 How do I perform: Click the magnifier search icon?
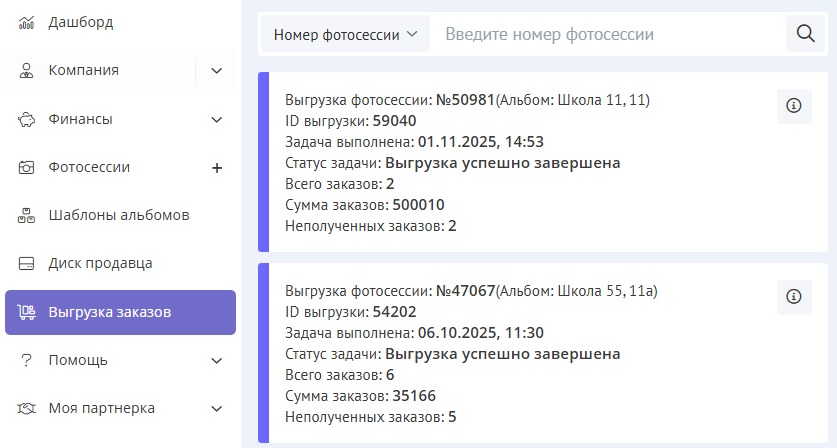click(x=805, y=34)
